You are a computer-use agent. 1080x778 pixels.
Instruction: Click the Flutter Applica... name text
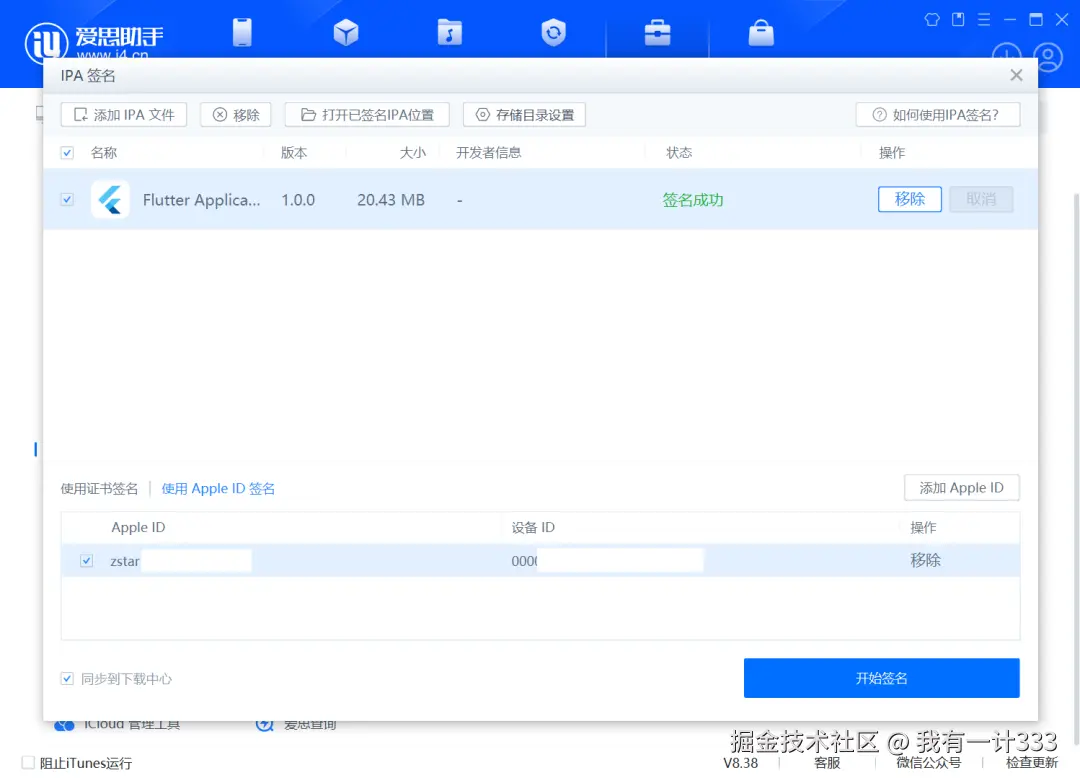coord(201,200)
